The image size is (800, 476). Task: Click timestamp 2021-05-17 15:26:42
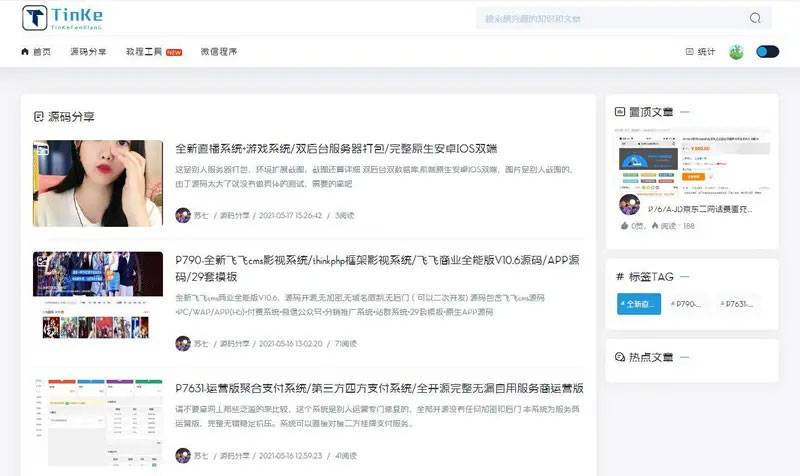click(x=290, y=215)
